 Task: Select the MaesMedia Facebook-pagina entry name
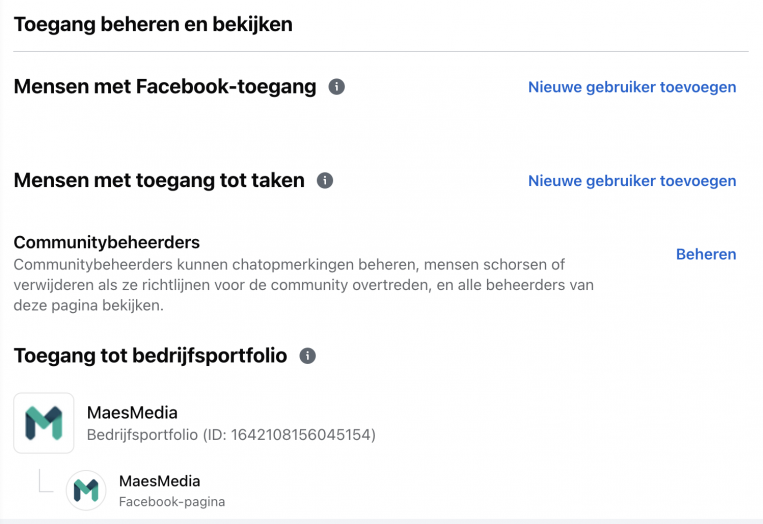coord(160,481)
